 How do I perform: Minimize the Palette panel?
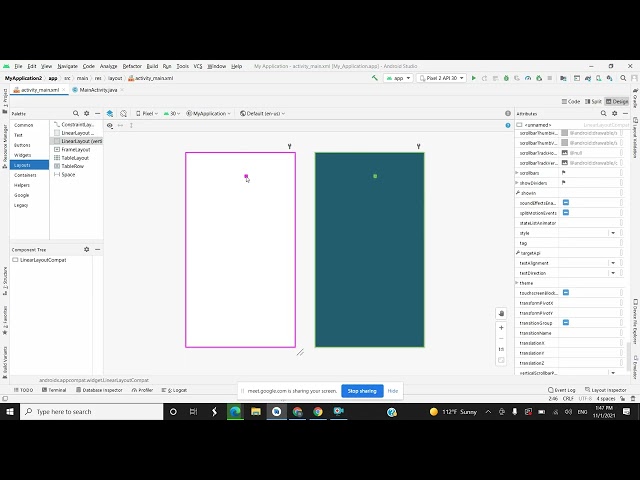(x=98, y=113)
